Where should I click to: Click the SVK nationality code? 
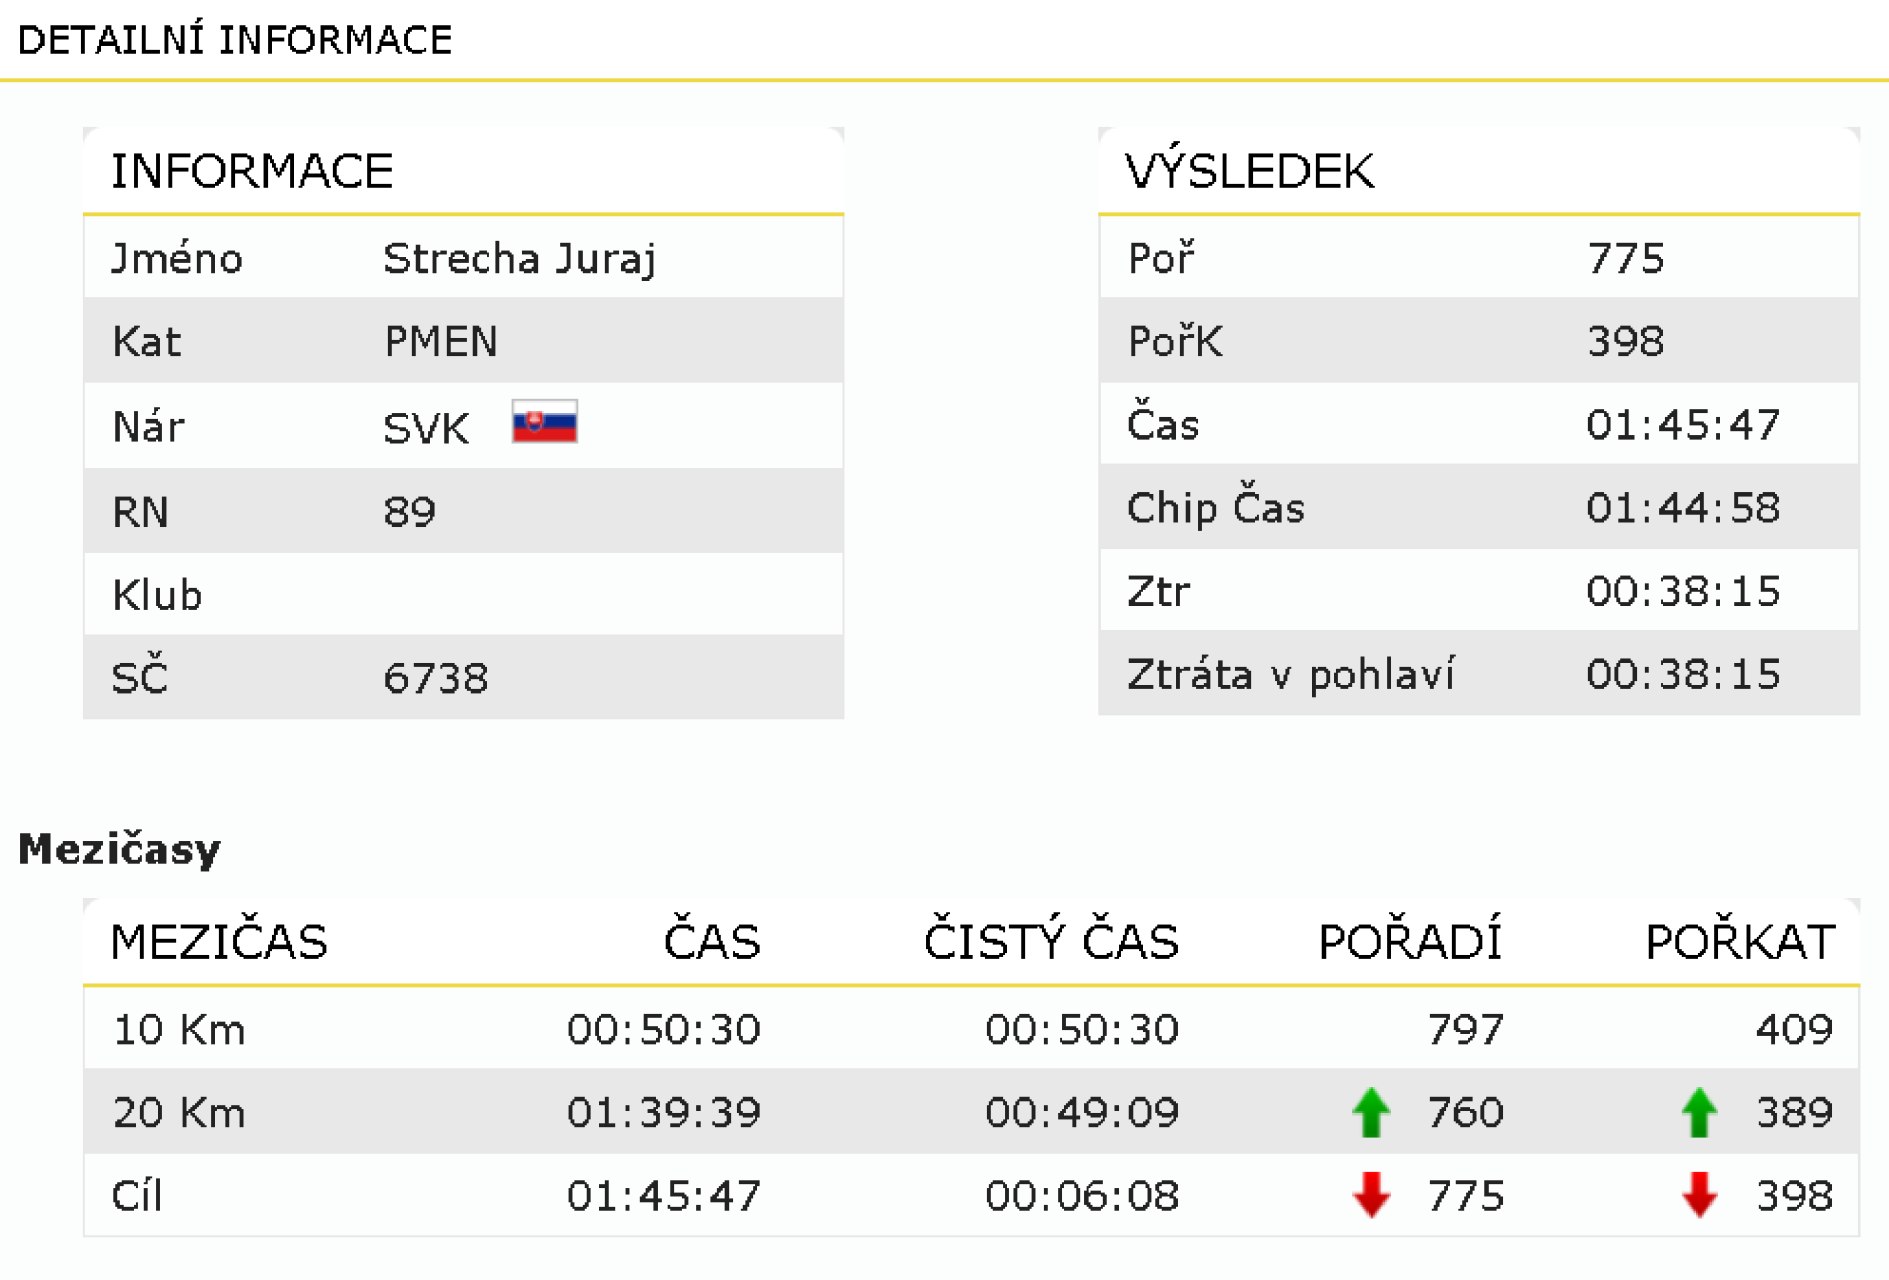pos(426,429)
